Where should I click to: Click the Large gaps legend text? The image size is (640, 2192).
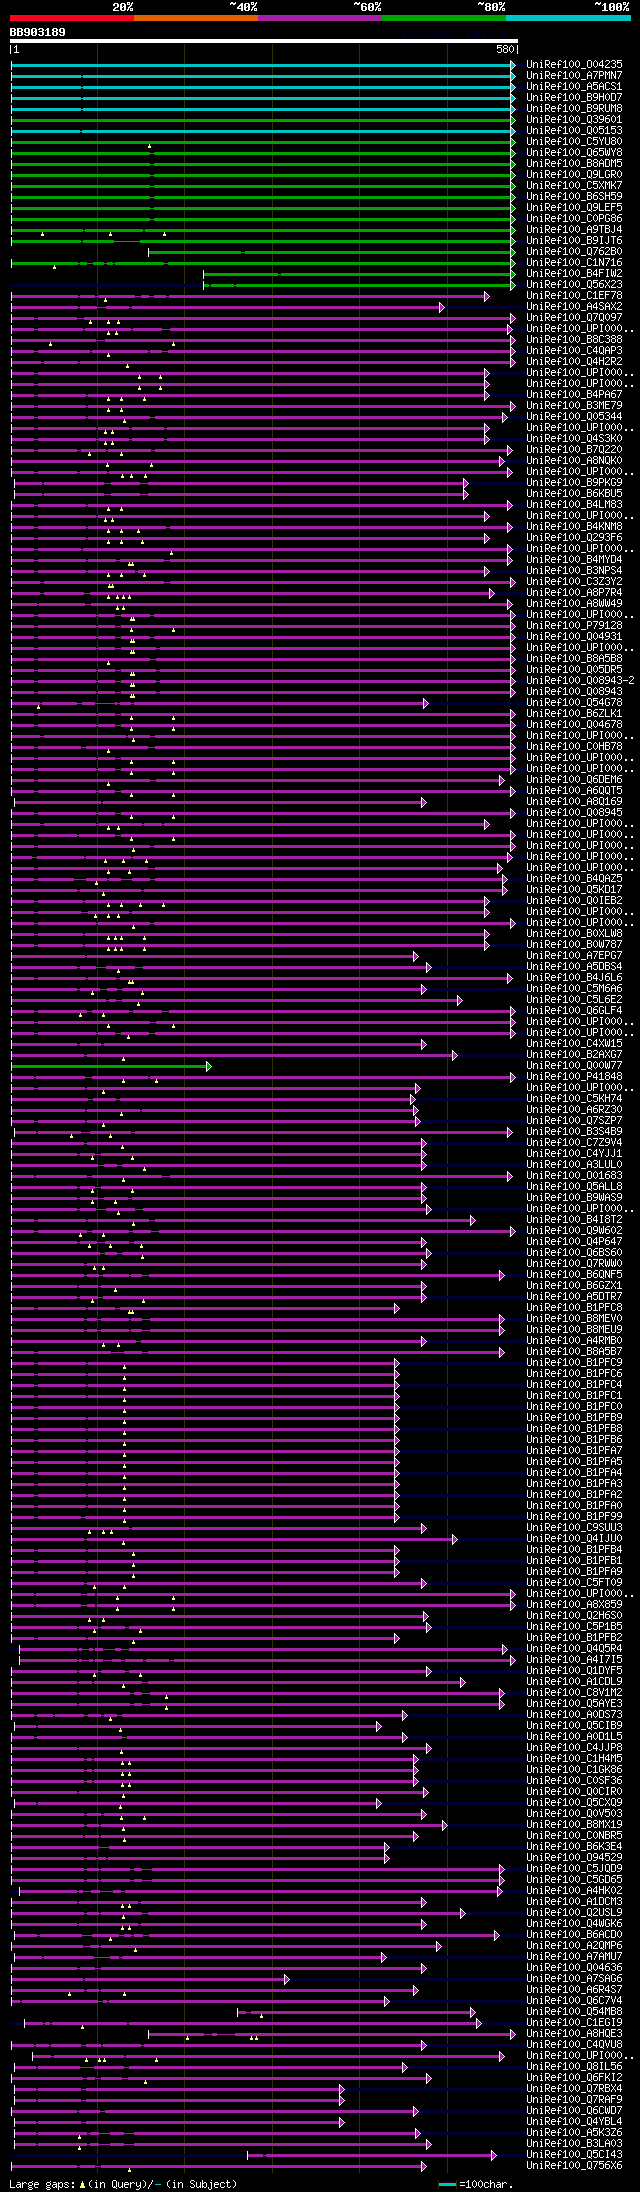tap(123, 2183)
